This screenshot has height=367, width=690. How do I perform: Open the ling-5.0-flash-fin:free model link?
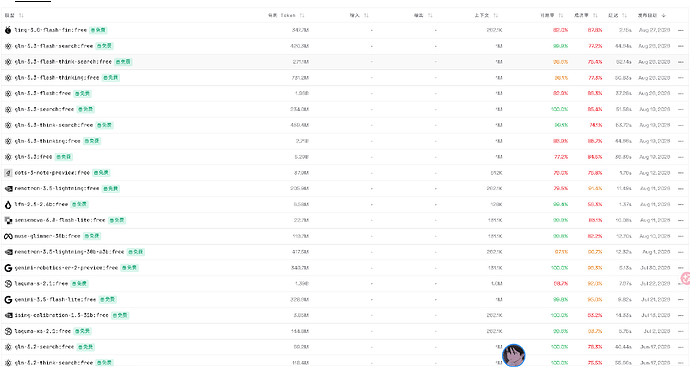(51, 30)
